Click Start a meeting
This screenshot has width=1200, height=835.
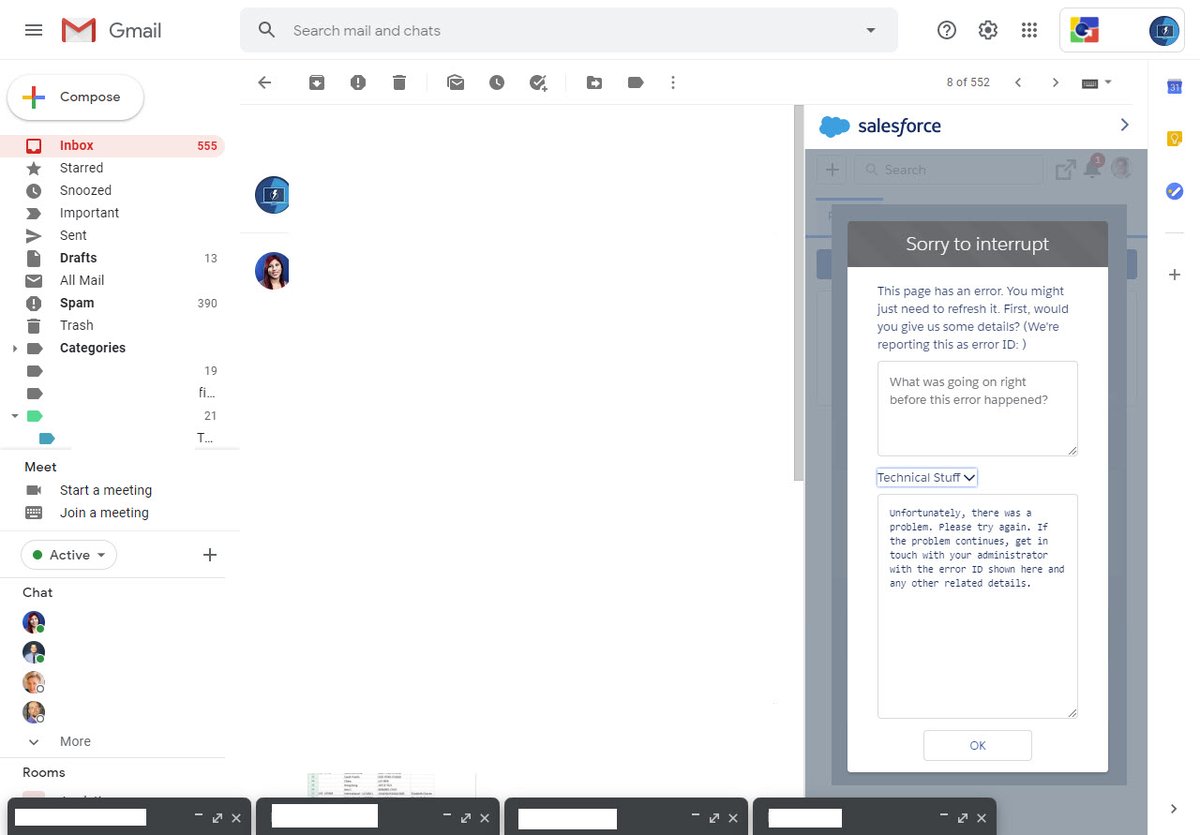[x=106, y=490]
